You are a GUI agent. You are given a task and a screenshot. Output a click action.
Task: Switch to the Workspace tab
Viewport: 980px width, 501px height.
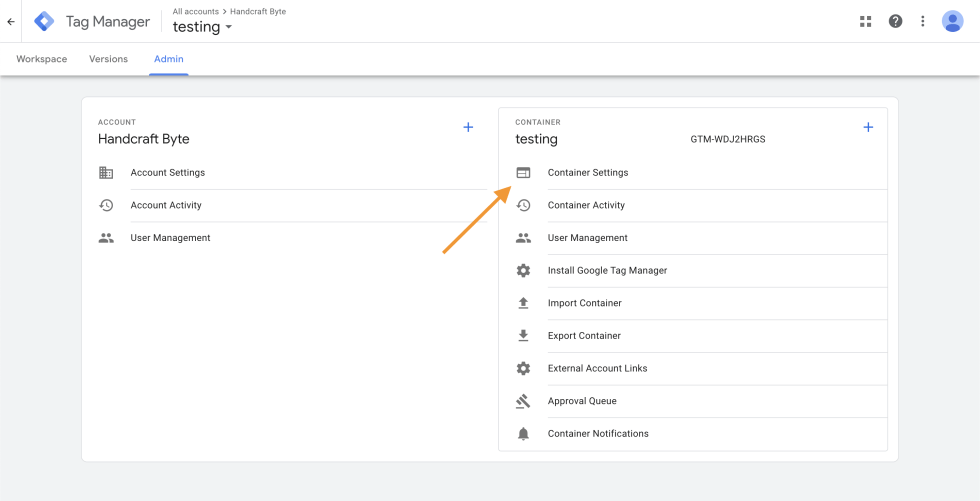pyautogui.click(x=42, y=59)
